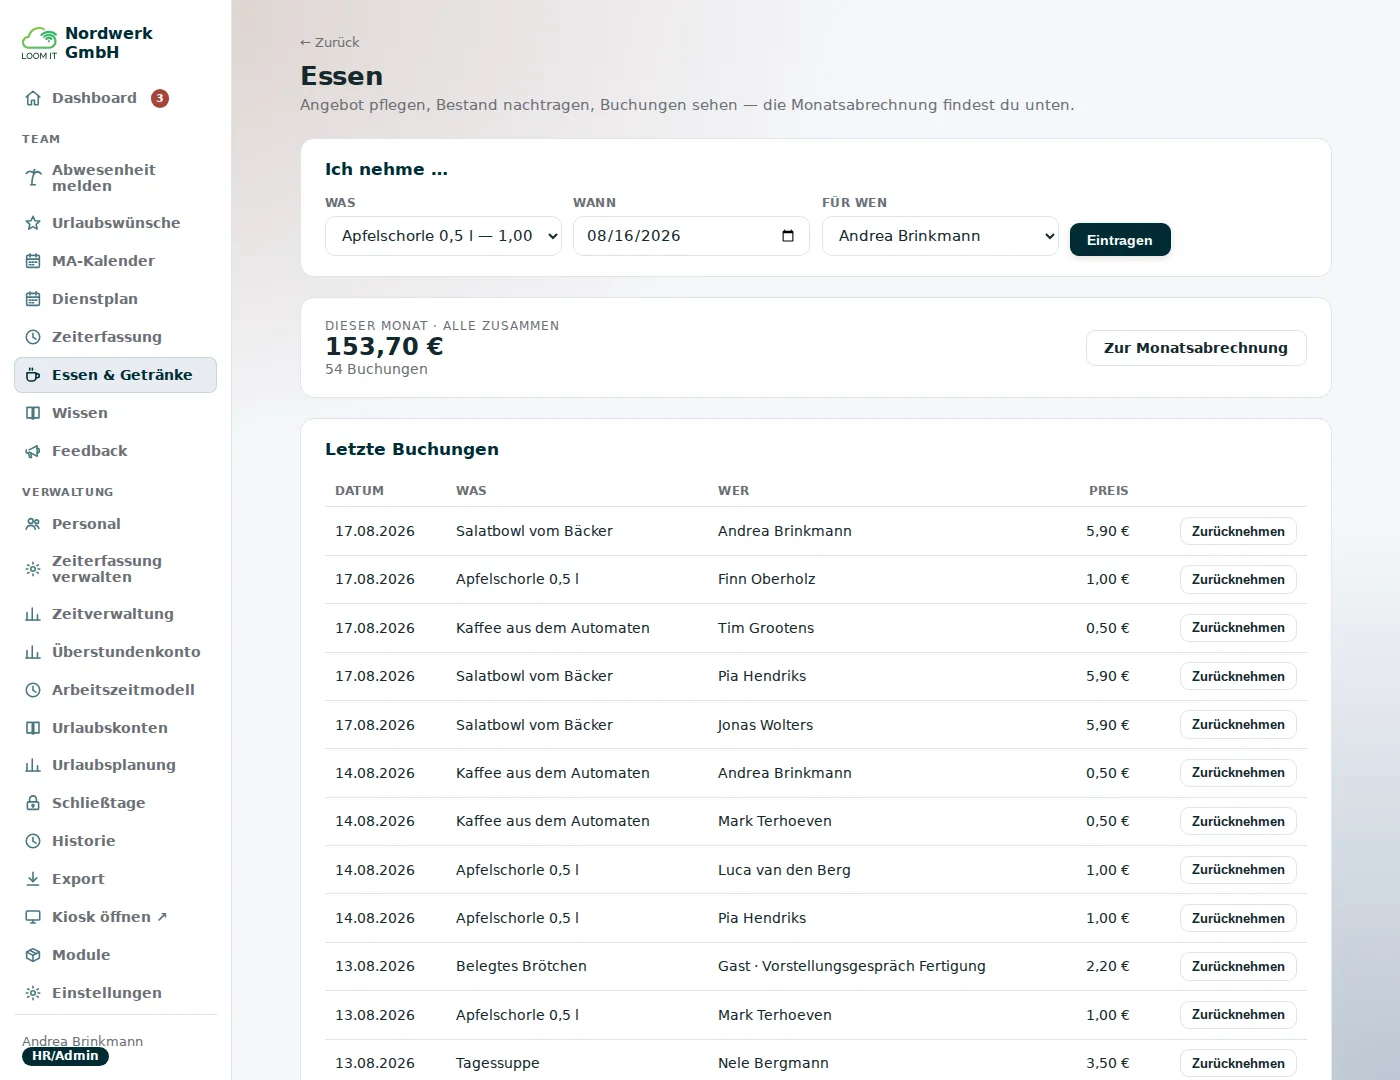Screen dimensions: 1400x1080
Task: Open Dashboard via the house icon
Action: (x=33, y=98)
